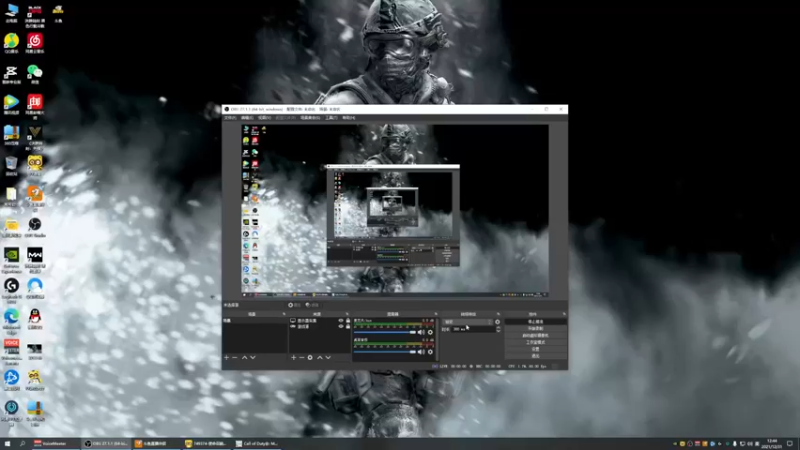The height and width of the screenshot is (450, 800).
Task: Switch to Call of Duty taskbar item
Action: tap(258, 443)
